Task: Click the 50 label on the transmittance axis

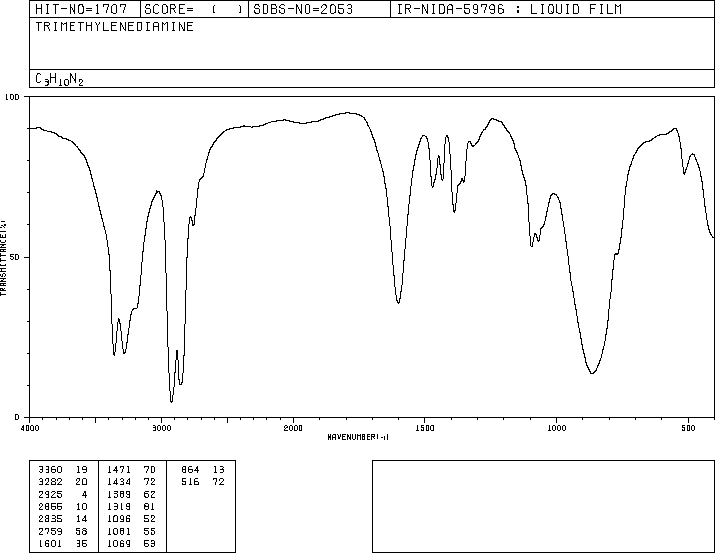Action: [15, 258]
